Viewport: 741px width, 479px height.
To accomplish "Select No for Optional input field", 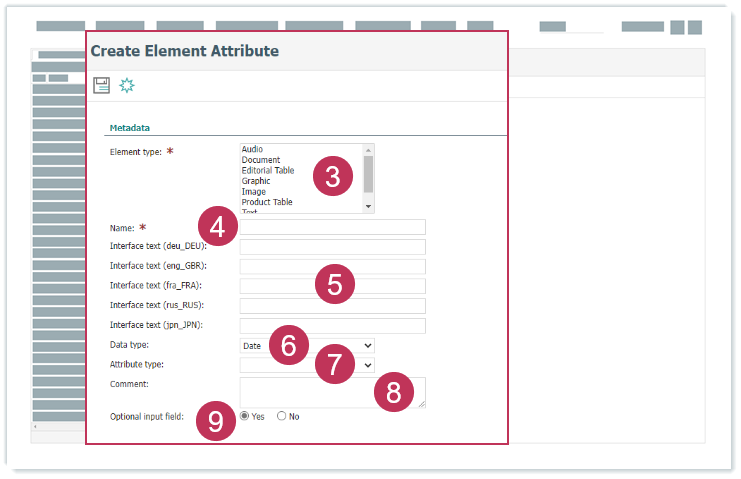I will [x=282, y=416].
